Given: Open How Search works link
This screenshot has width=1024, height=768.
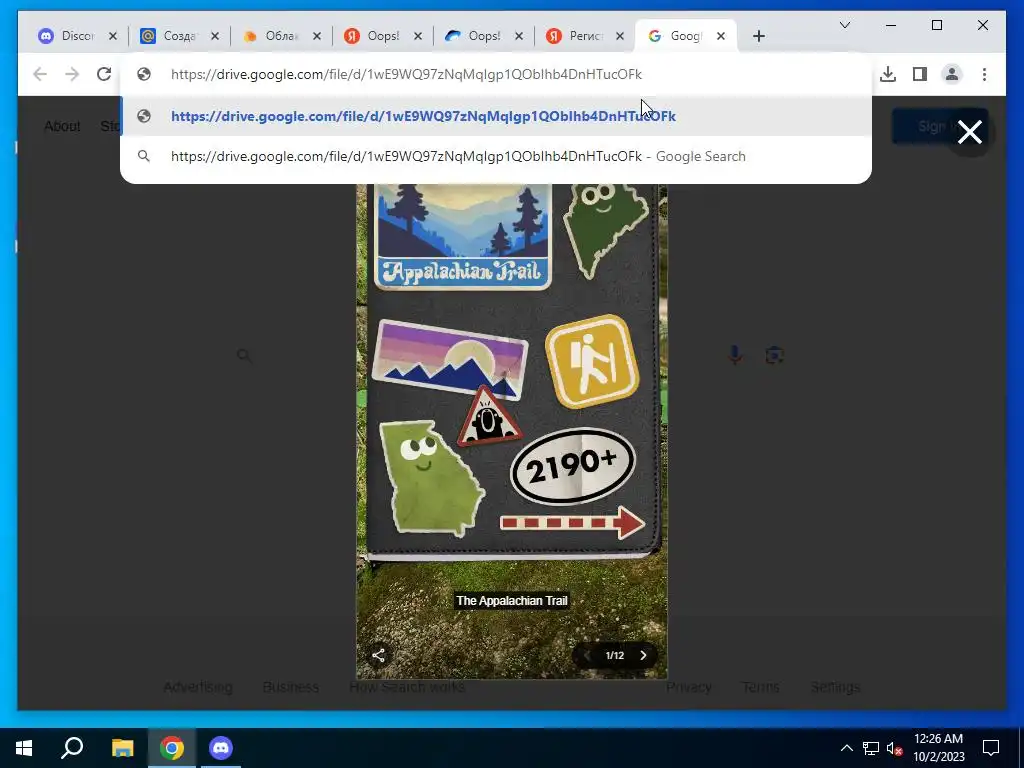Looking at the screenshot, I should [407, 687].
